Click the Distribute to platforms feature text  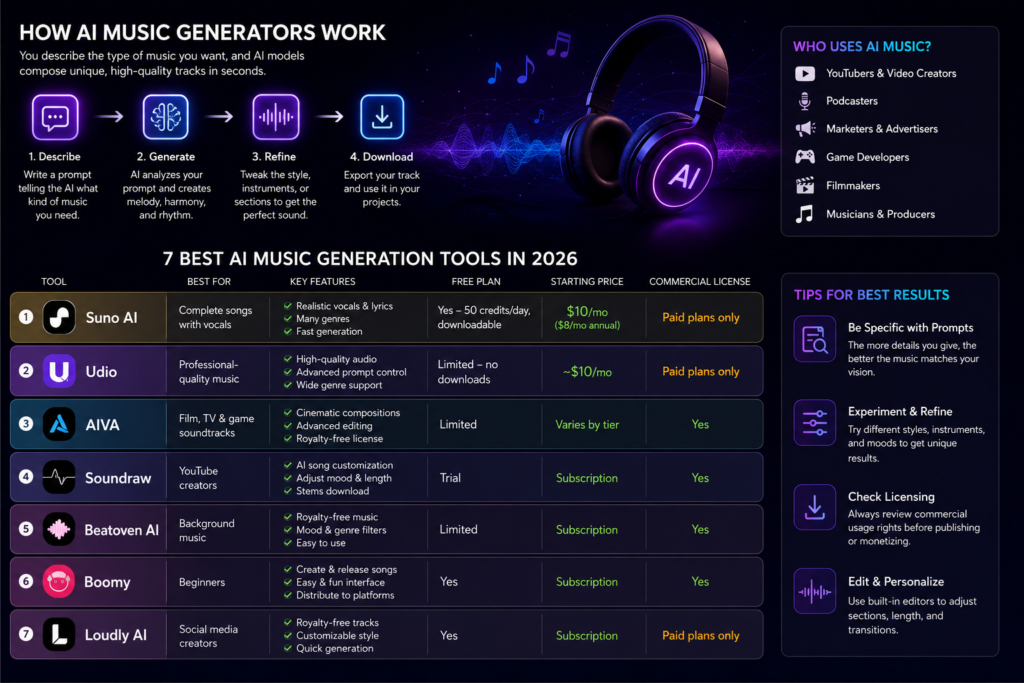pyautogui.click(x=345, y=596)
